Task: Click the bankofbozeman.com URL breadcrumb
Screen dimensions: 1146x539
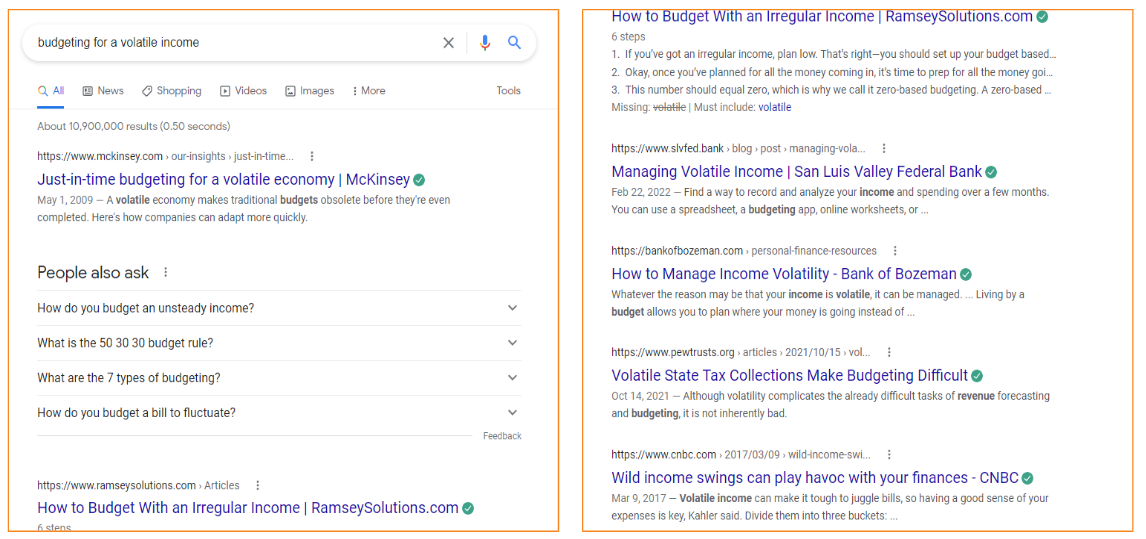Action: [x=744, y=251]
